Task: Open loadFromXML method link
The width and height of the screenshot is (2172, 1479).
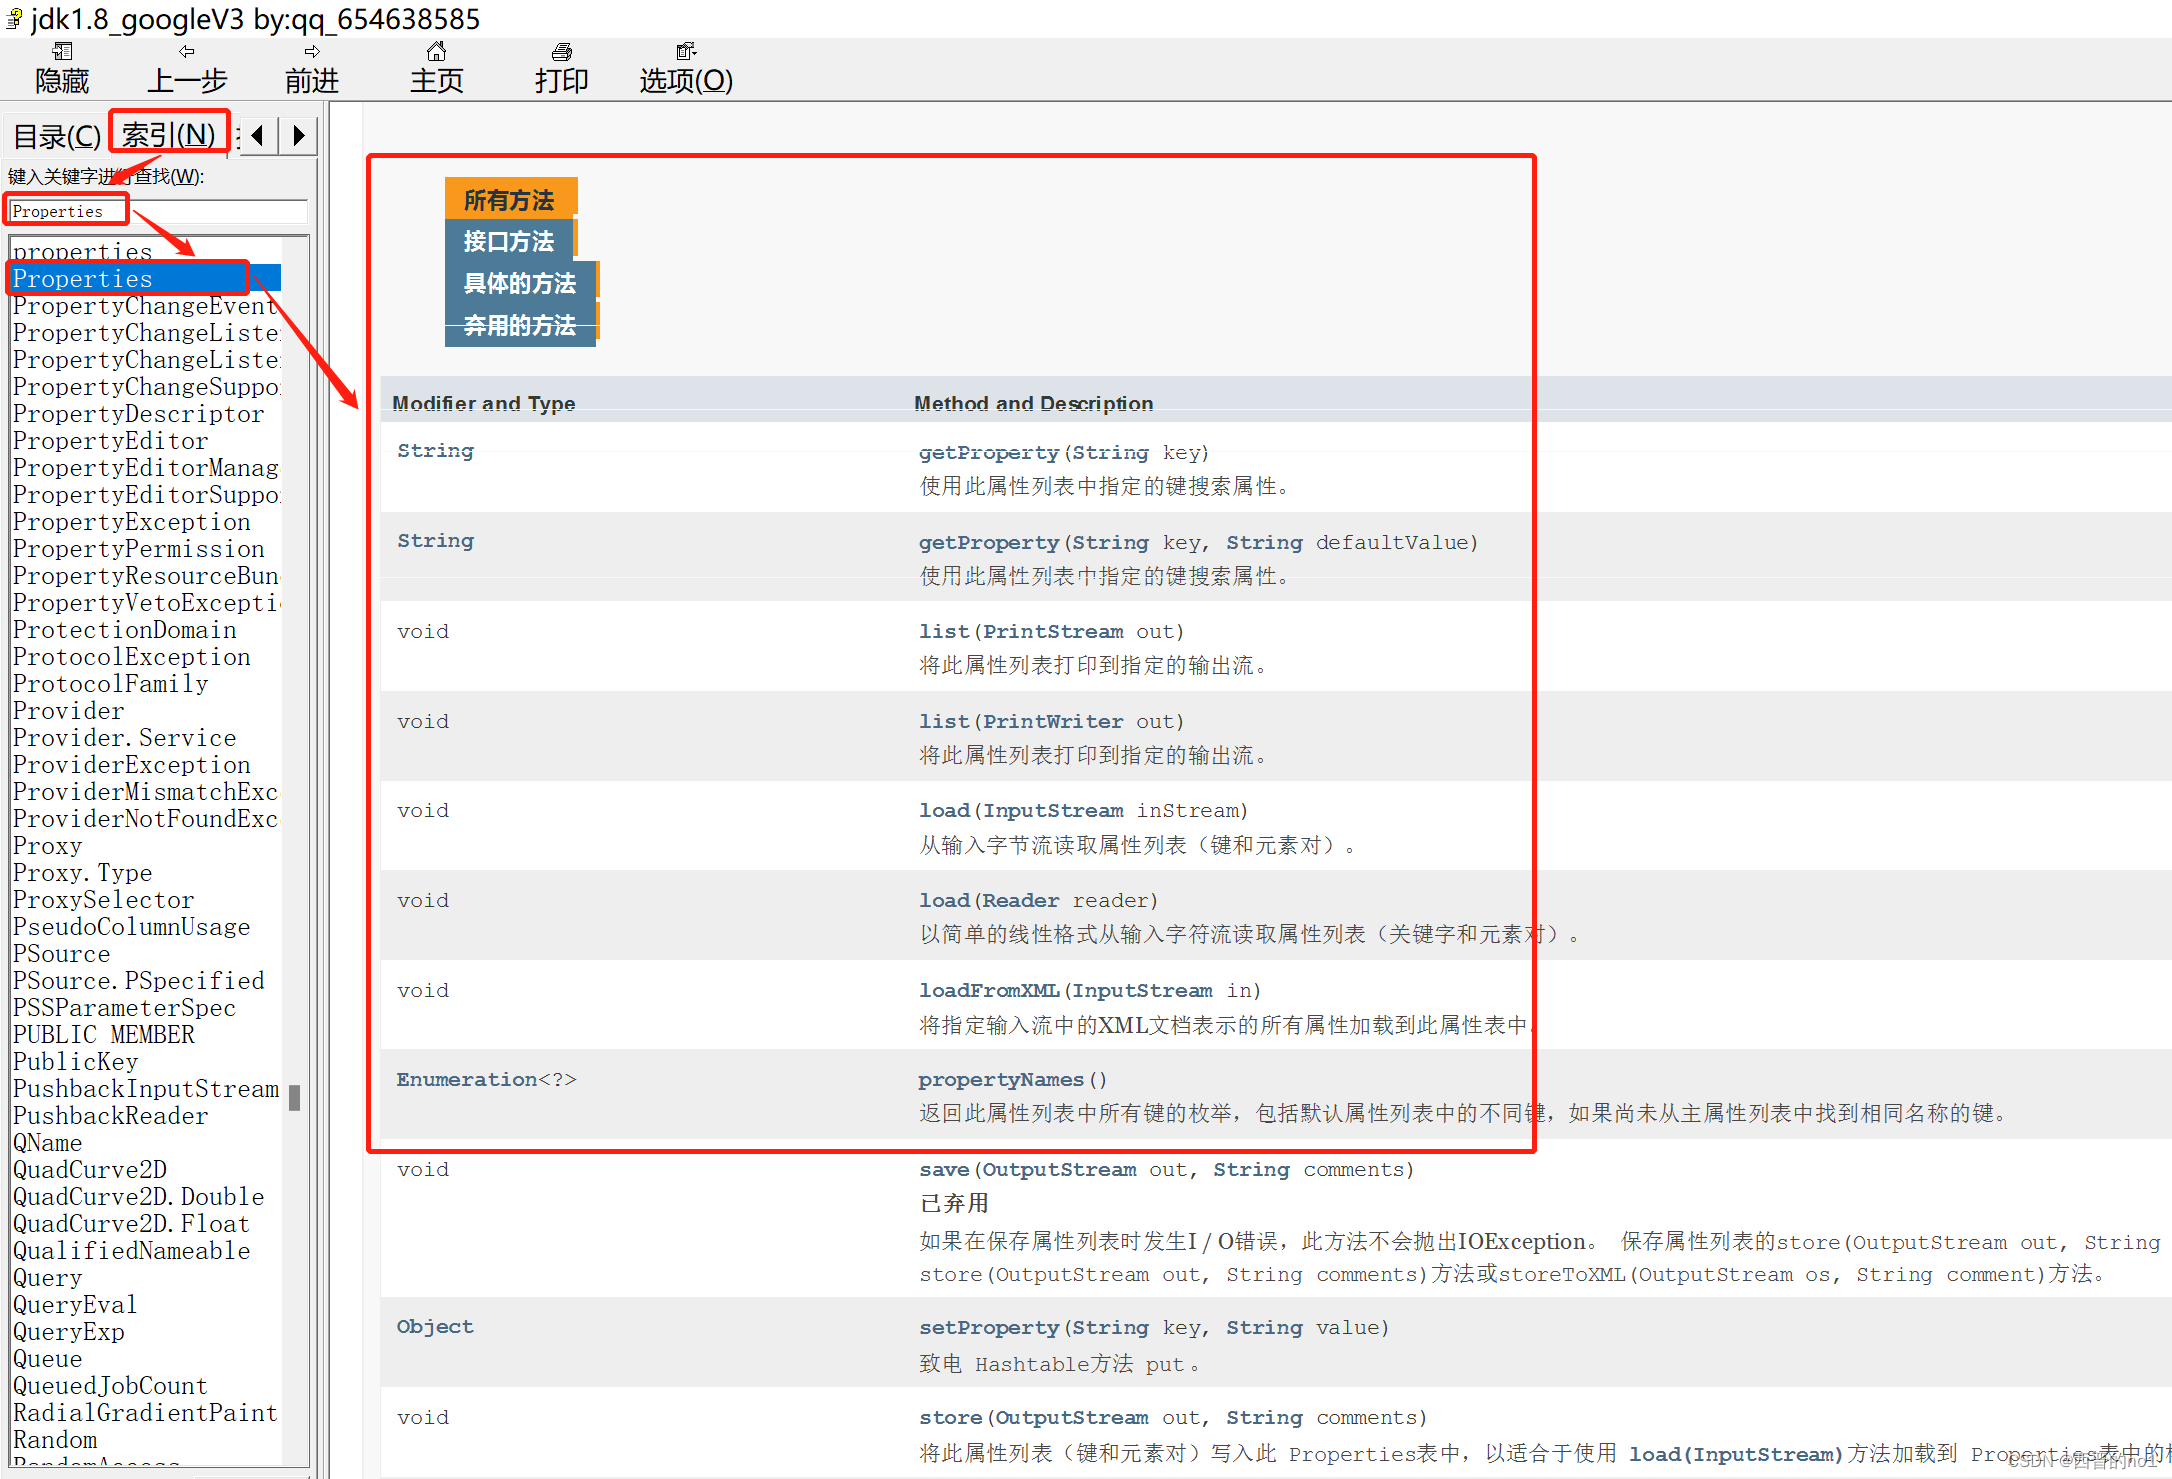Action: [x=989, y=991]
